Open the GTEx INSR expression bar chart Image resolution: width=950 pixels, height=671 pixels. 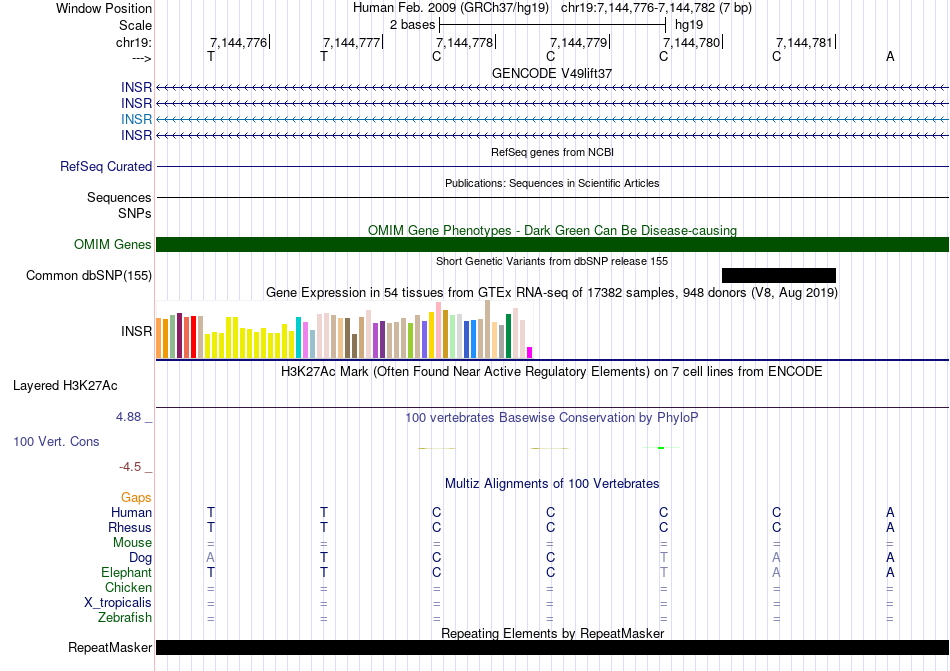tap(345, 333)
